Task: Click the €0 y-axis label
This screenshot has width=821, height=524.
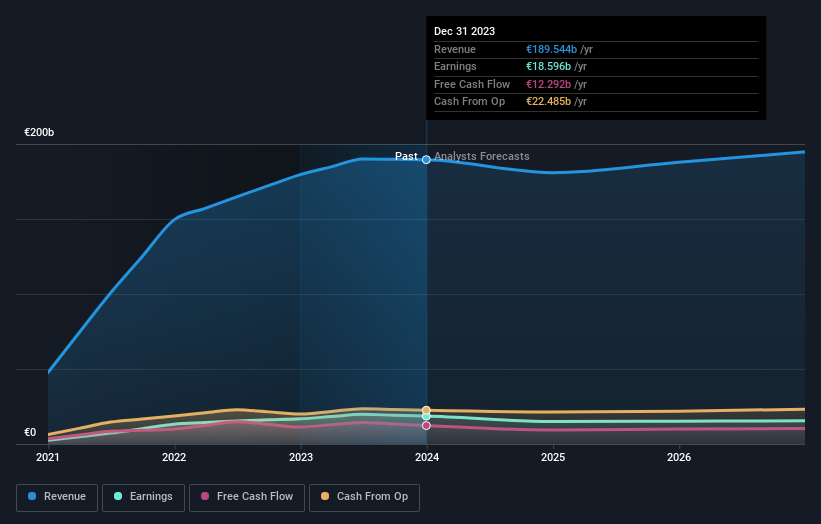Action: point(30,432)
